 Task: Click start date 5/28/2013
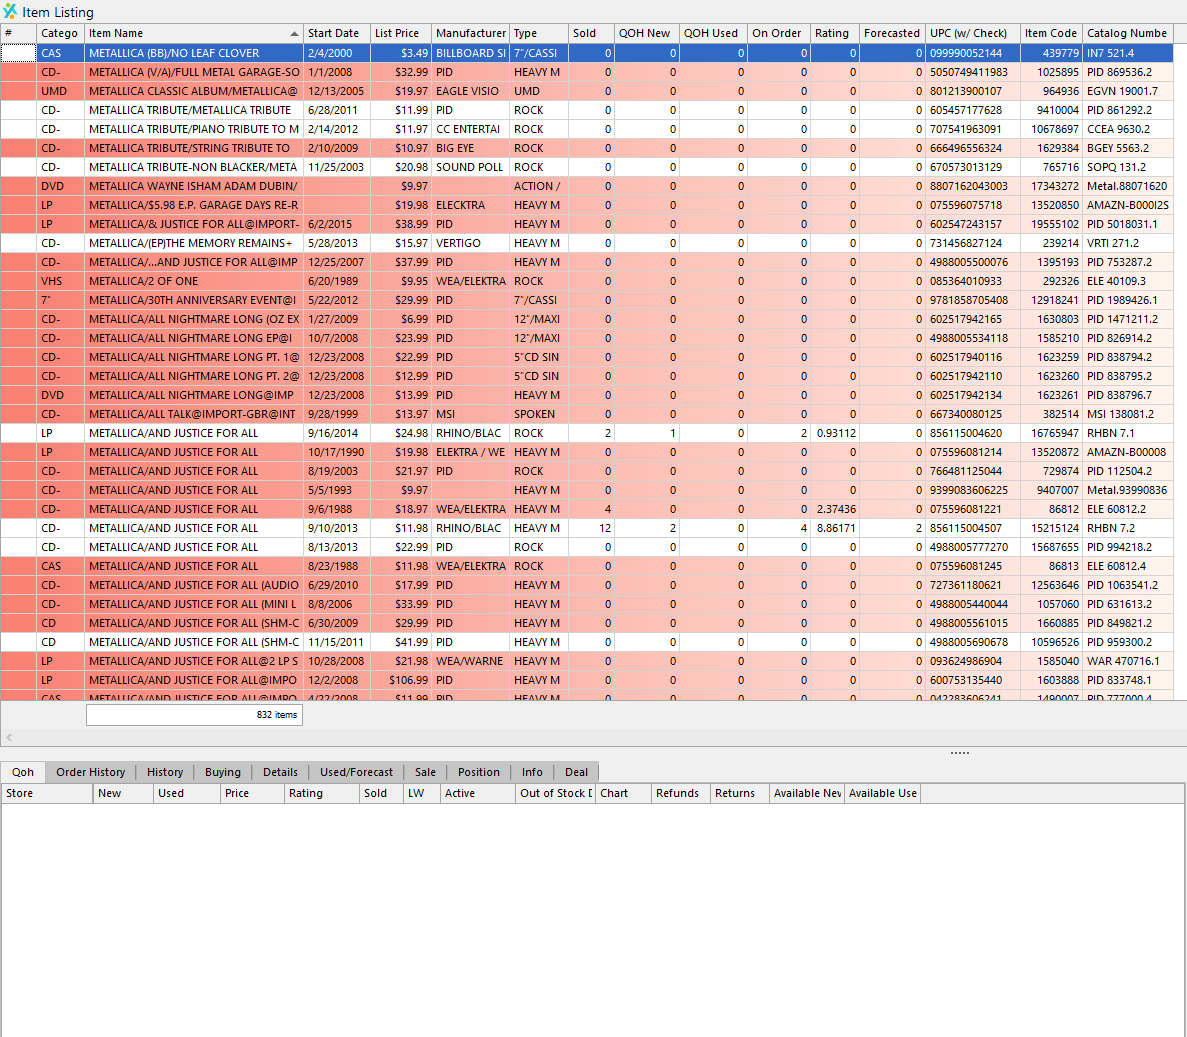(336, 243)
